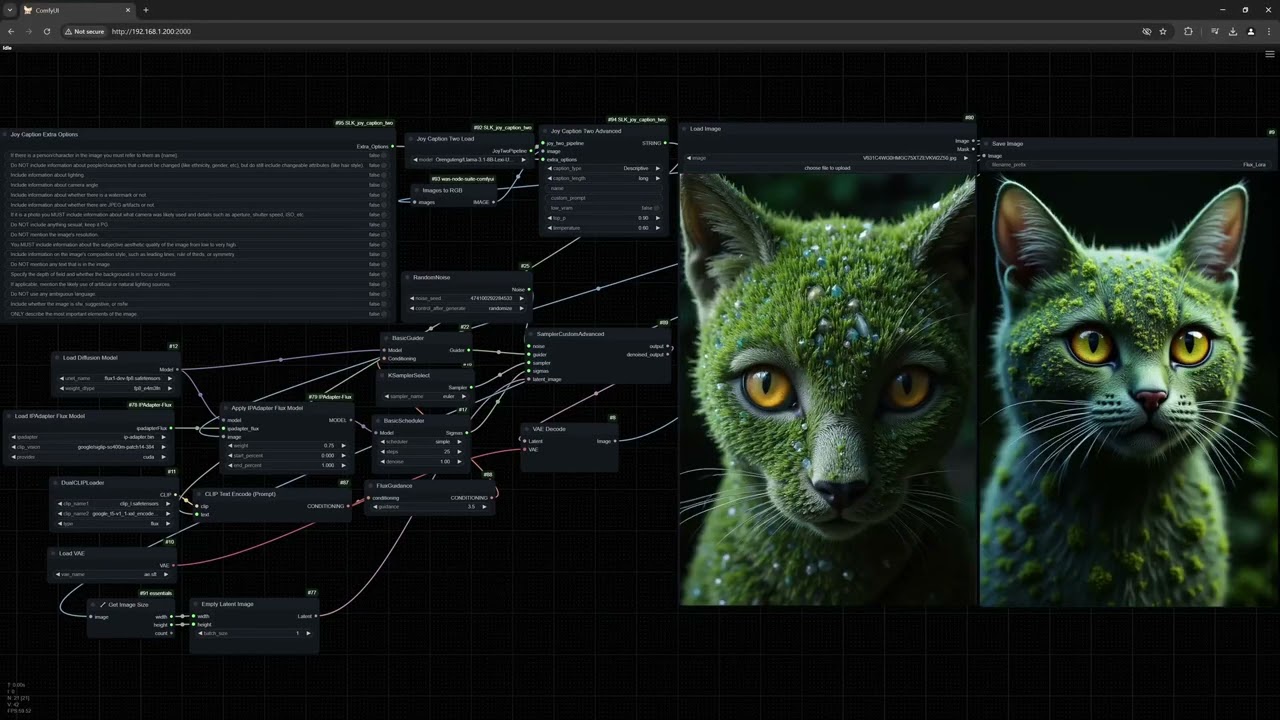Toggle 'ONLY describe the most important elements'

point(198,314)
